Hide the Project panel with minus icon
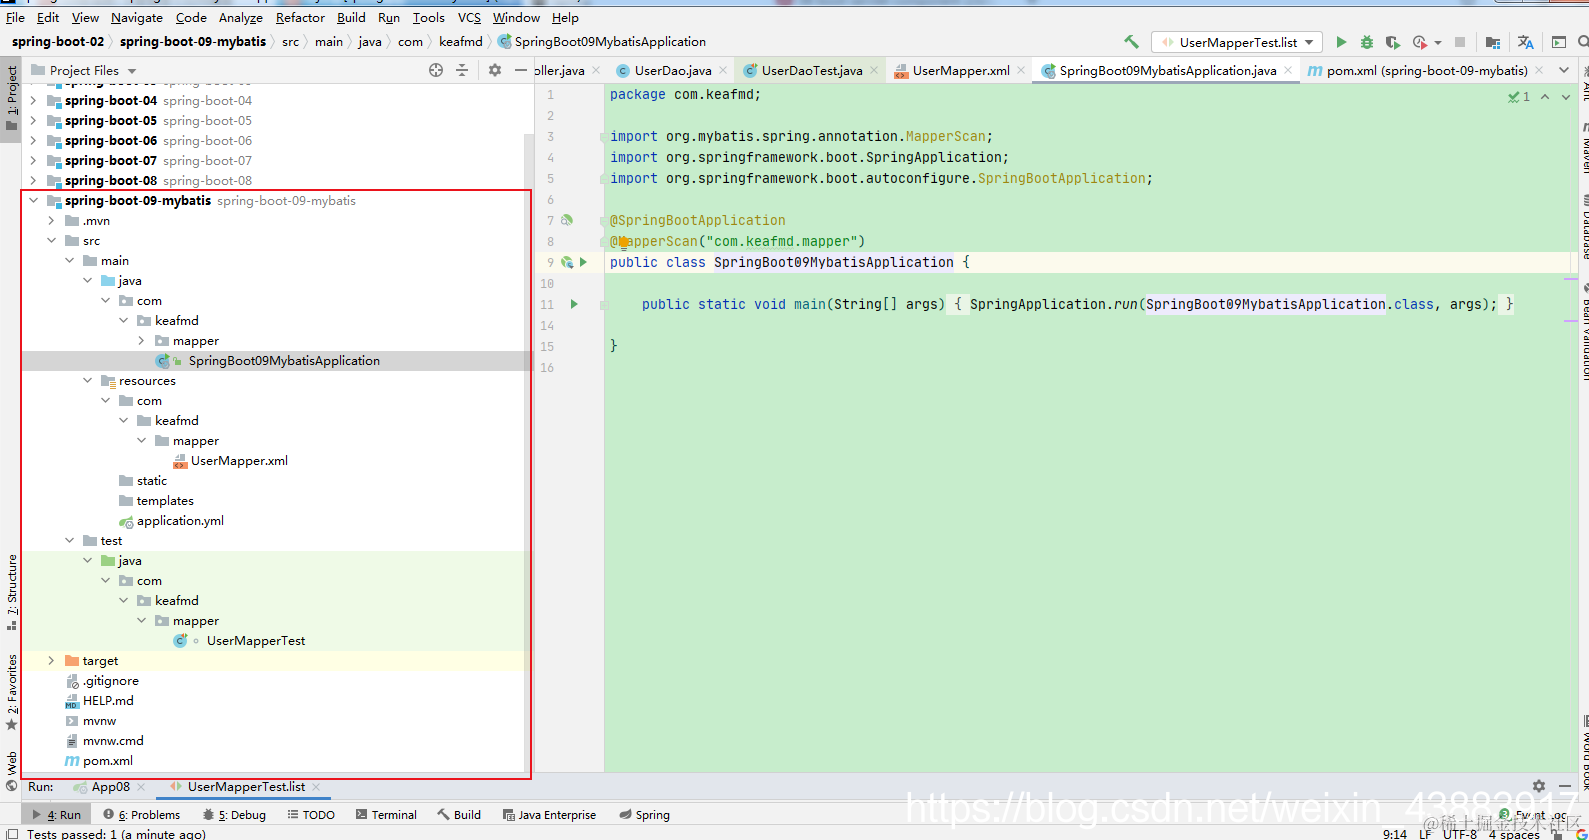Image resolution: width=1589 pixels, height=840 pixels. point(521,70)
